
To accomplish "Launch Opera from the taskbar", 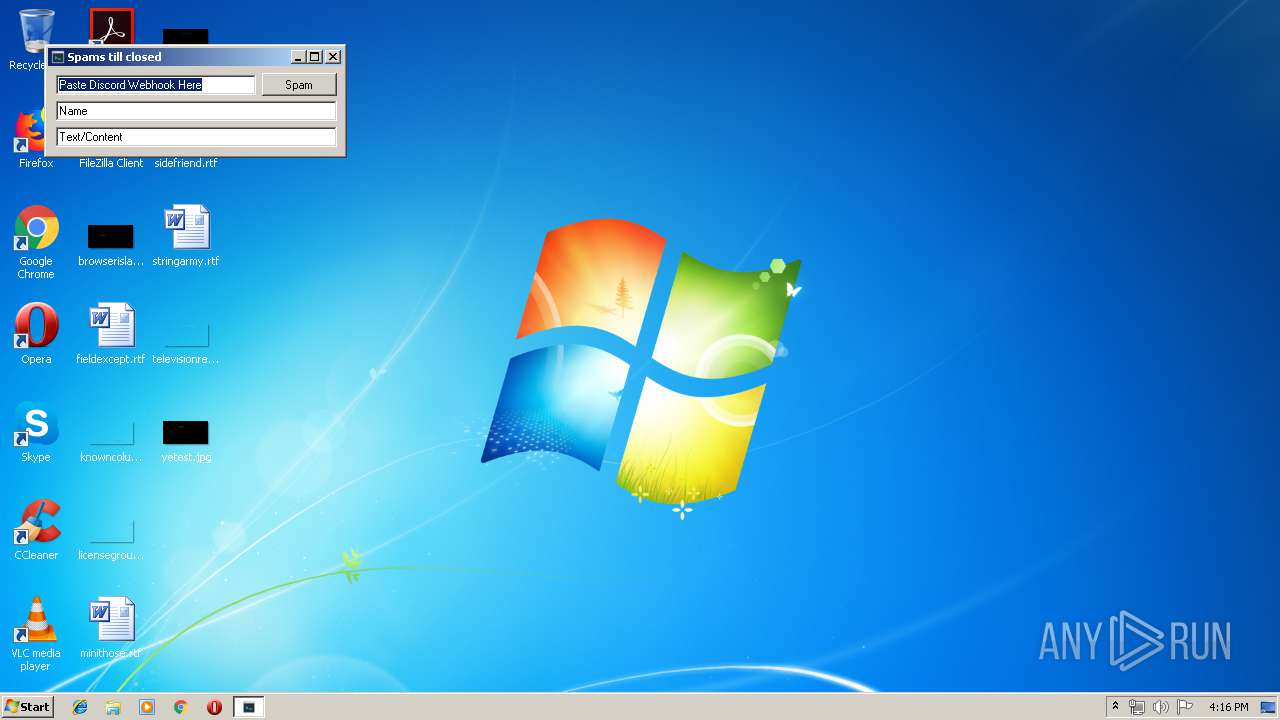I will pos(214,707).
